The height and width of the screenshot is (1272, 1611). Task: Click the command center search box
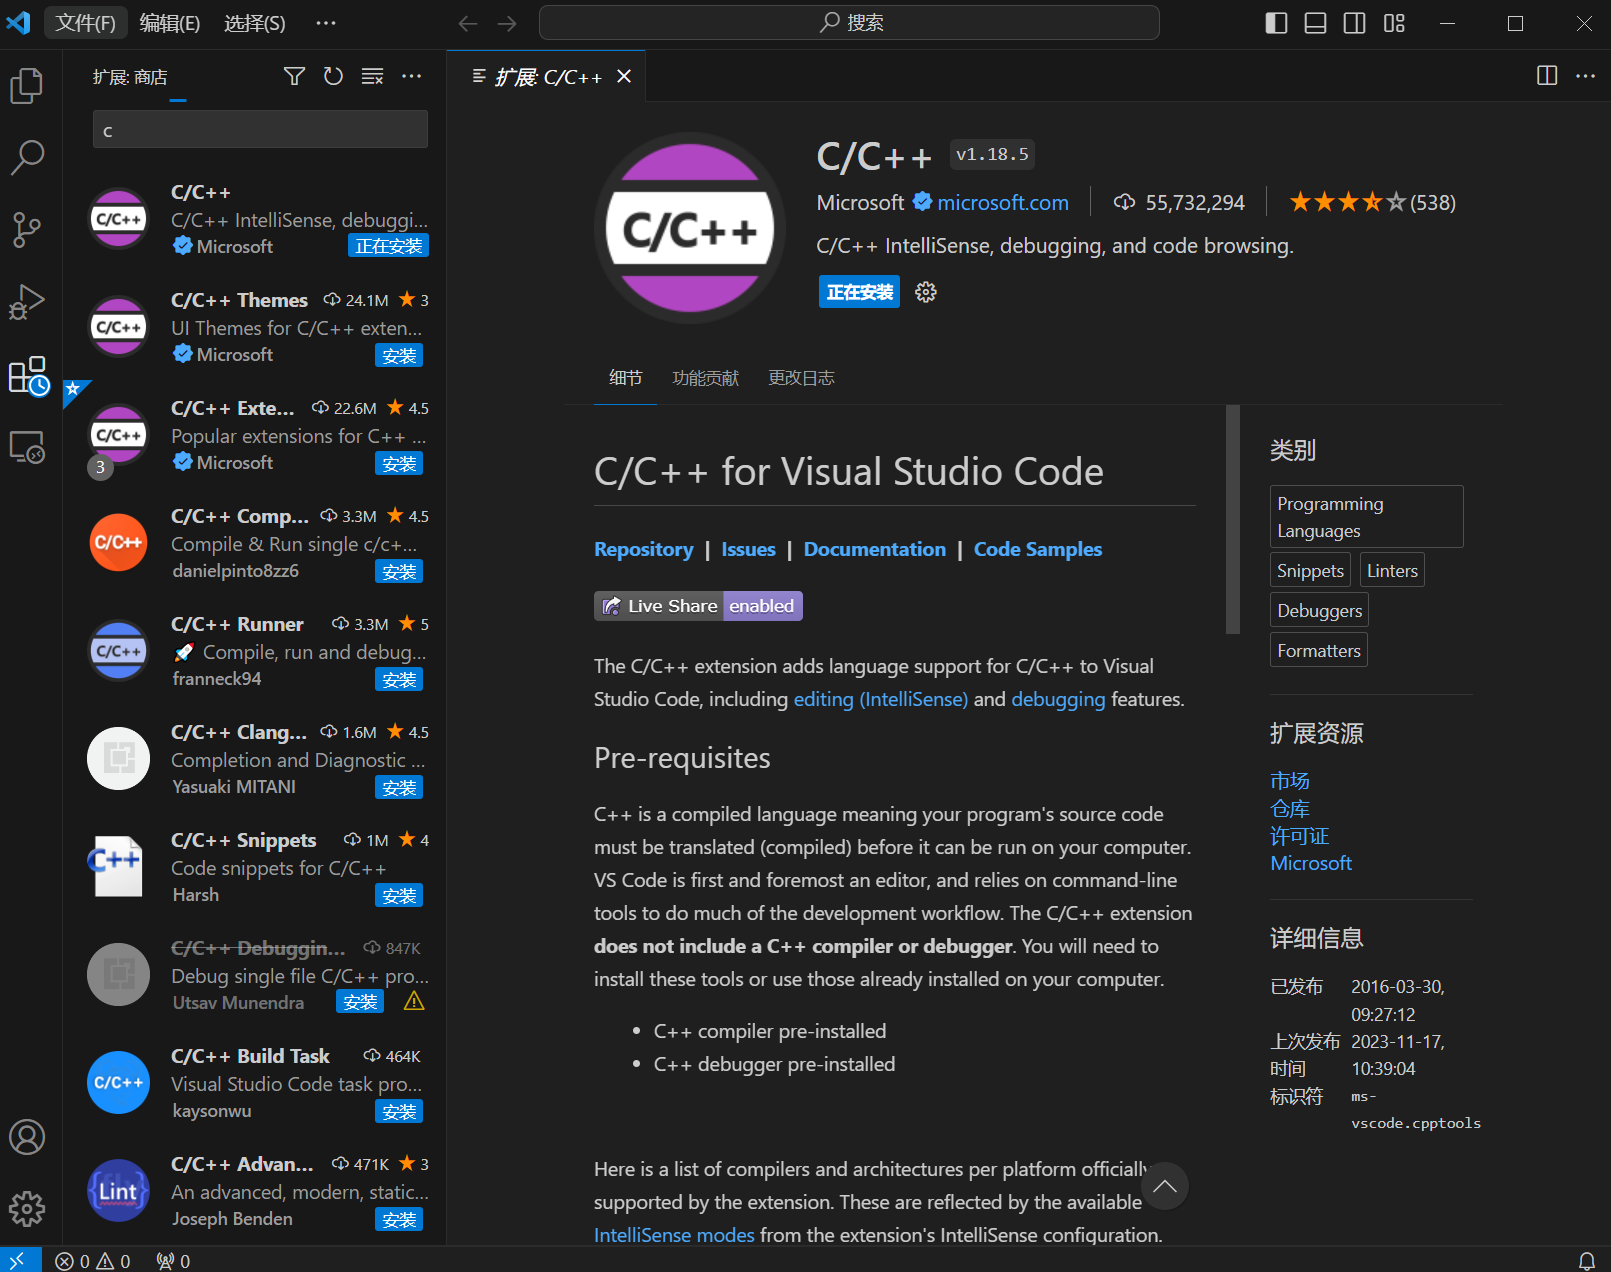pyautogui.click(x=849, y=23)
